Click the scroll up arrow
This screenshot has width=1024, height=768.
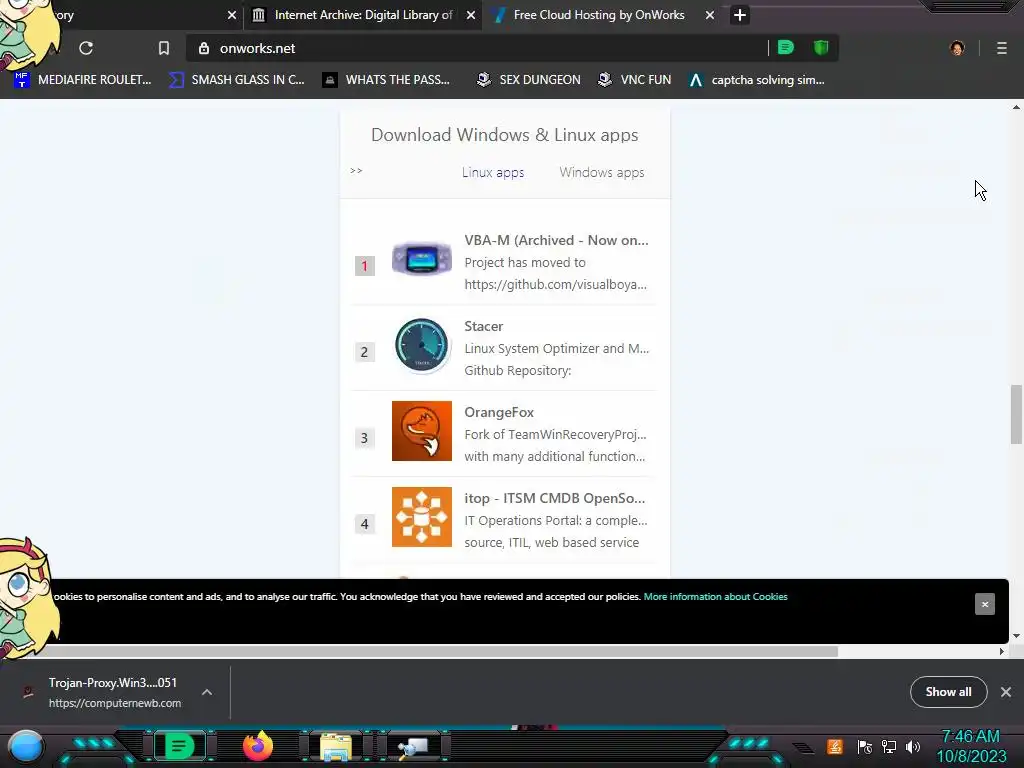pos(1016,107)
